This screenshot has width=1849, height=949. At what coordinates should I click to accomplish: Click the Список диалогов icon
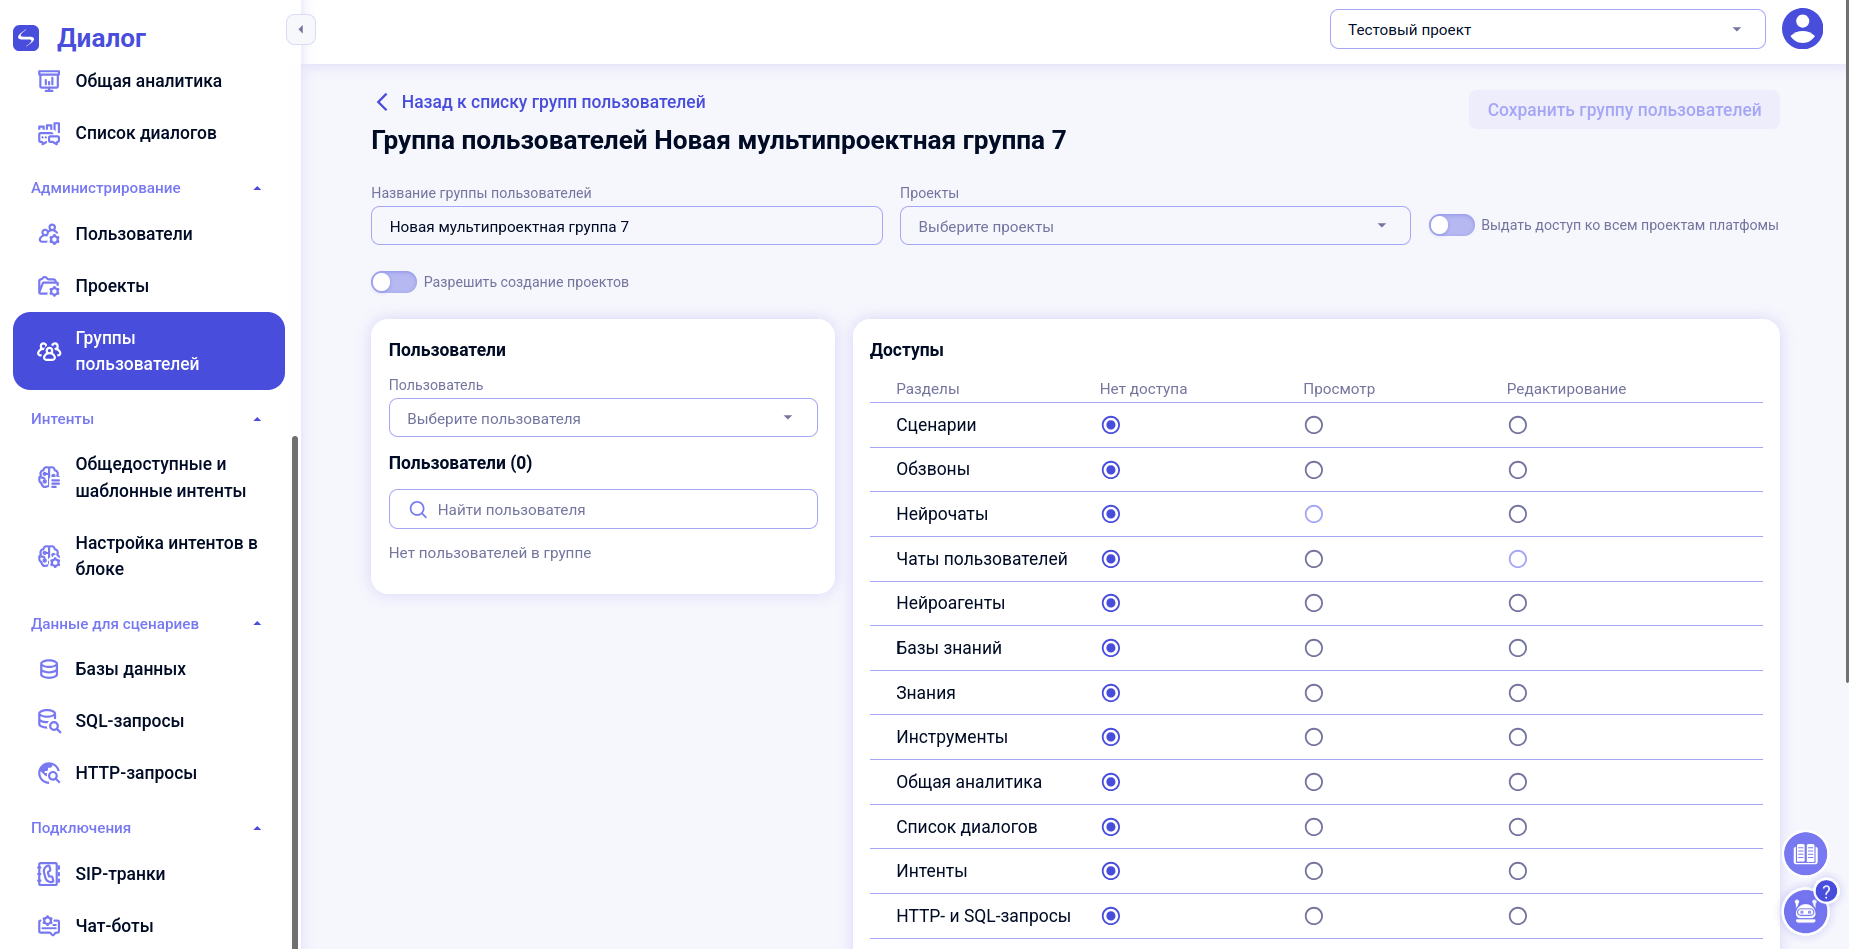pos(49,133)
